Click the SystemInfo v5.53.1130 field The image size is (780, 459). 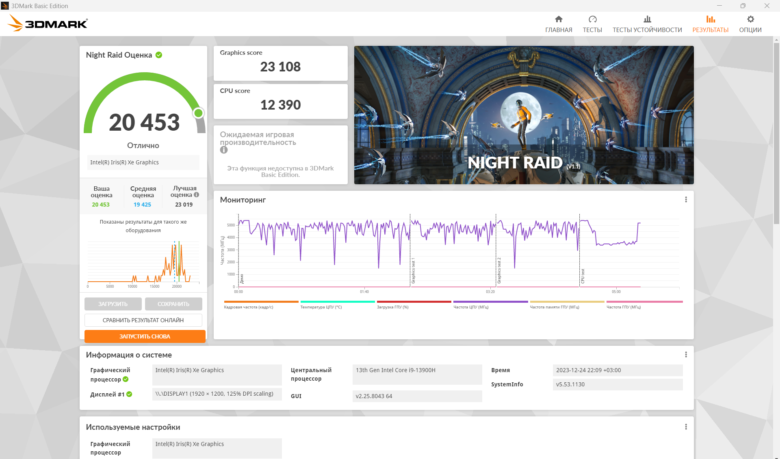(617, 384)
